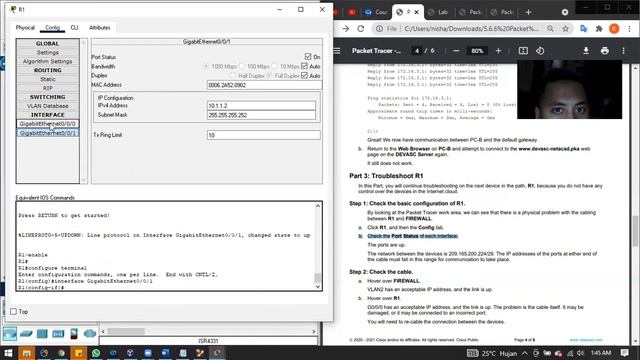Open Microsoft Word from the taskbar
640x360 pixels.
pyautogui.click(x=165, y=353)
